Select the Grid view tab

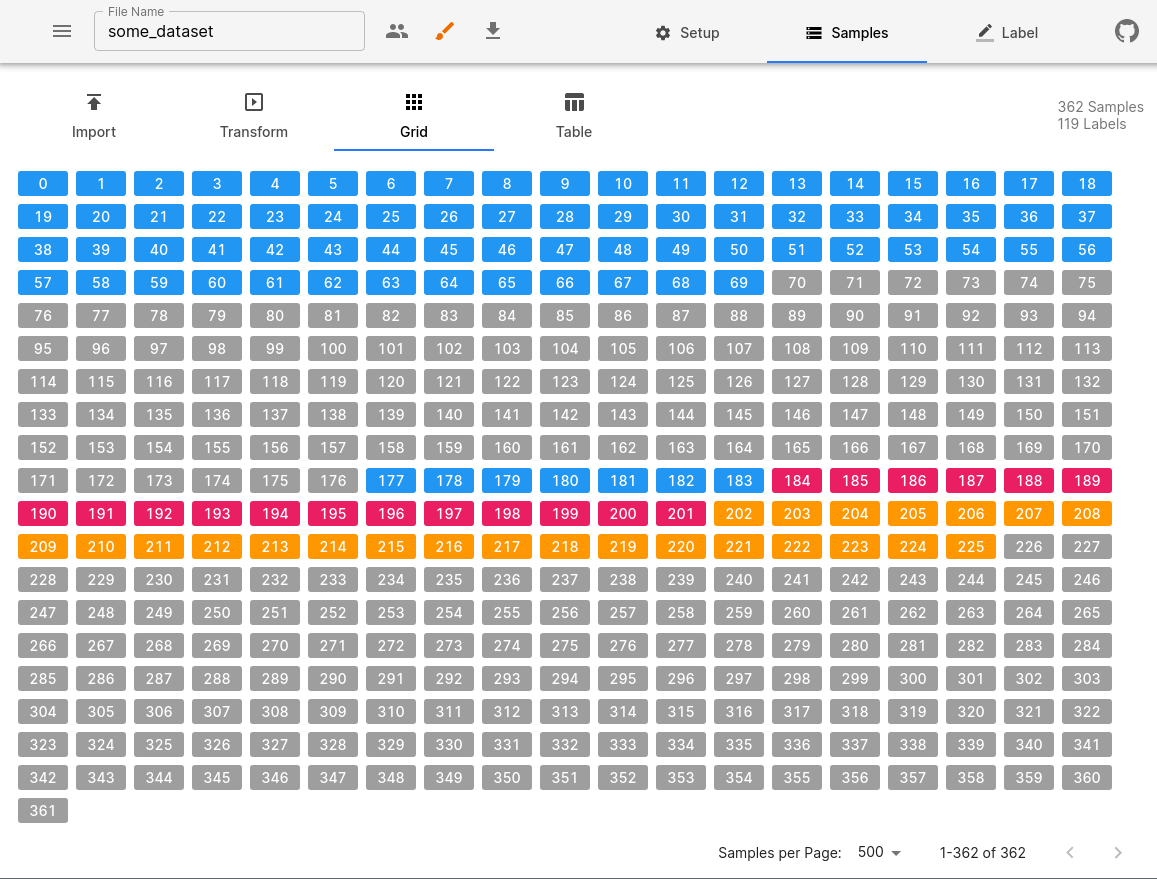point(414,116)
